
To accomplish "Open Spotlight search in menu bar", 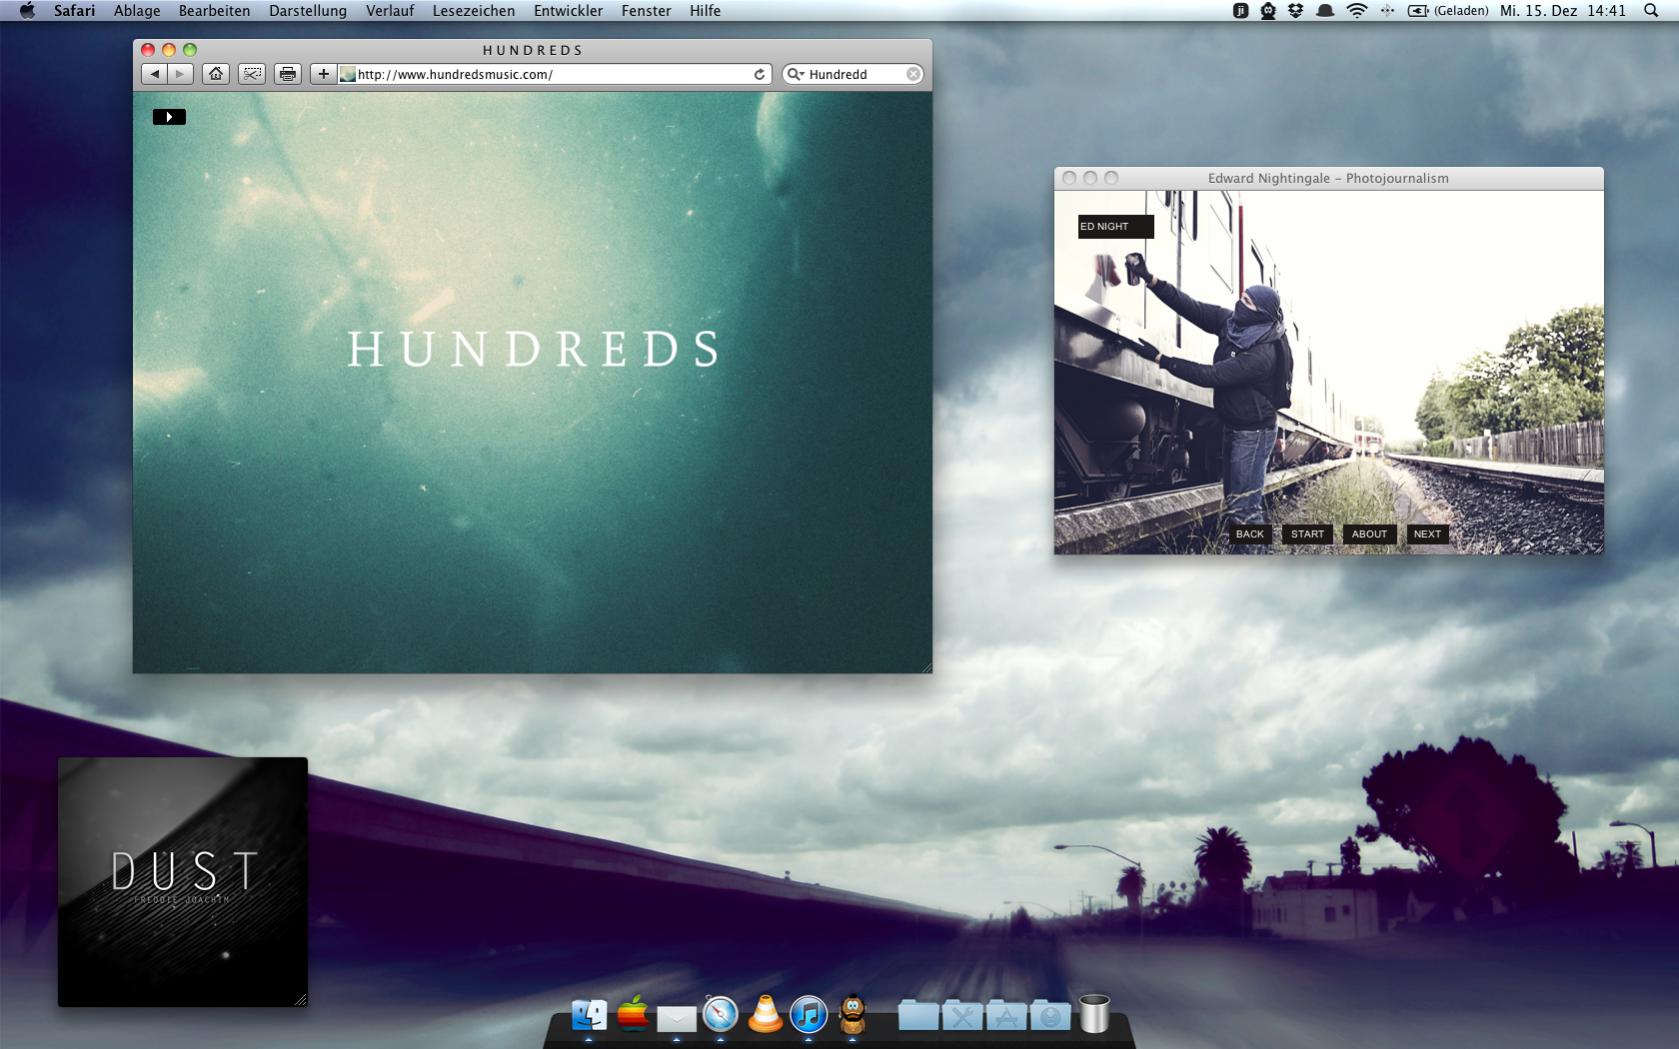I will 1651,11.
